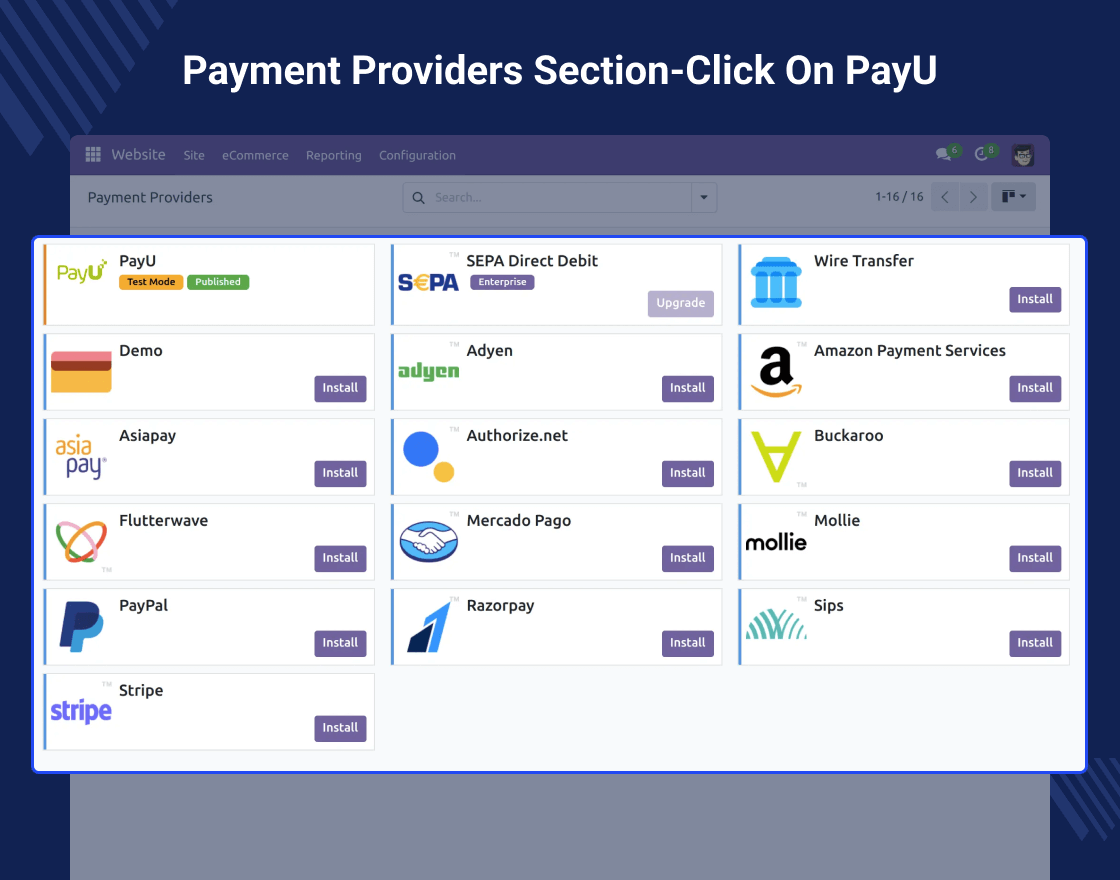The image size is (1120, 880).
Task: Open the kanban view switcher dropdown
Action: point(1014,196)
